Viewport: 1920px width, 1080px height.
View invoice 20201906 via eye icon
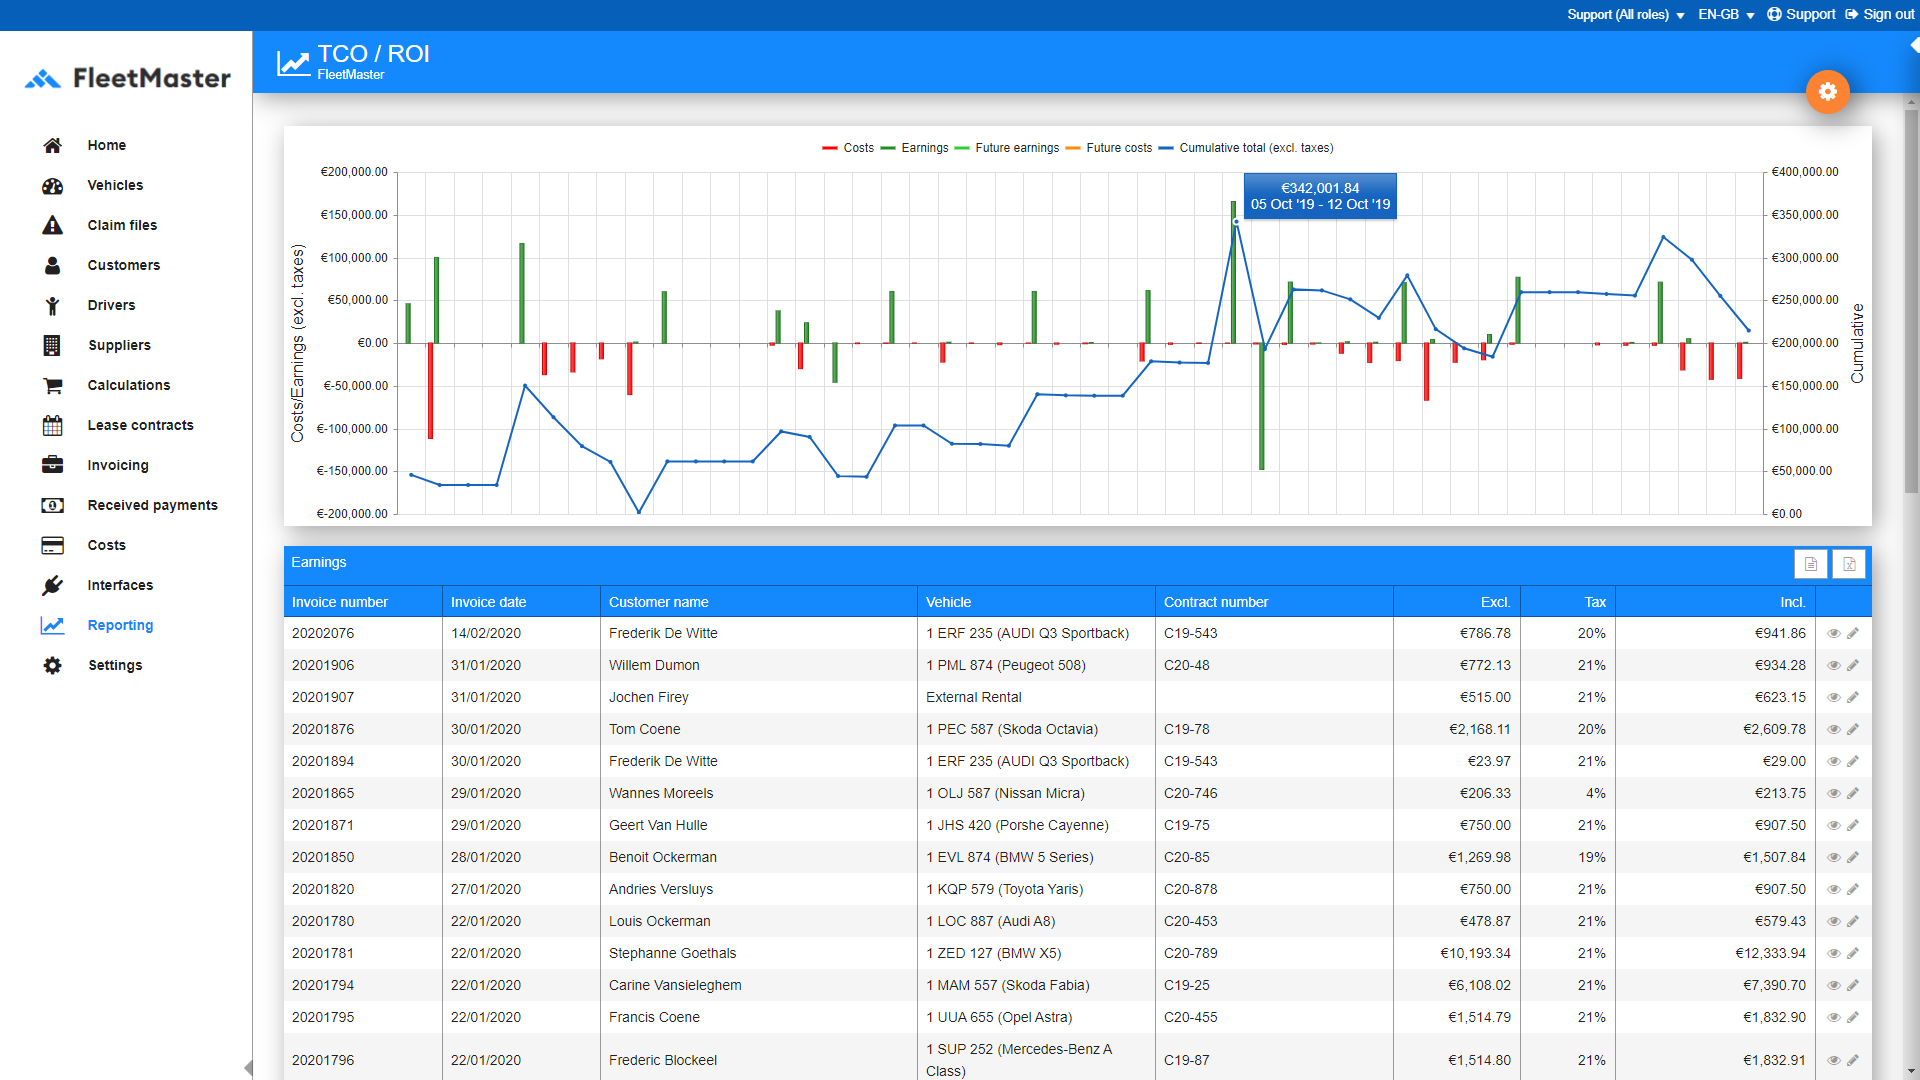pyautogui.click(x=1834, y=665)
